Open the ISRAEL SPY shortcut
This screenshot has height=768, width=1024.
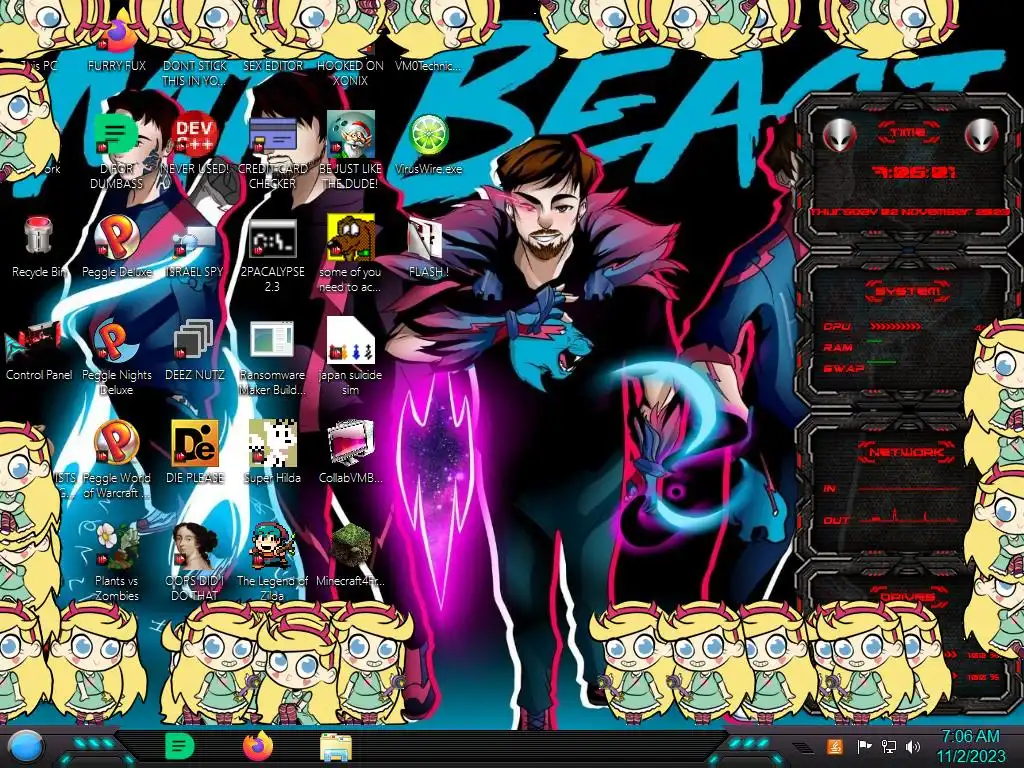coord(195,240)
